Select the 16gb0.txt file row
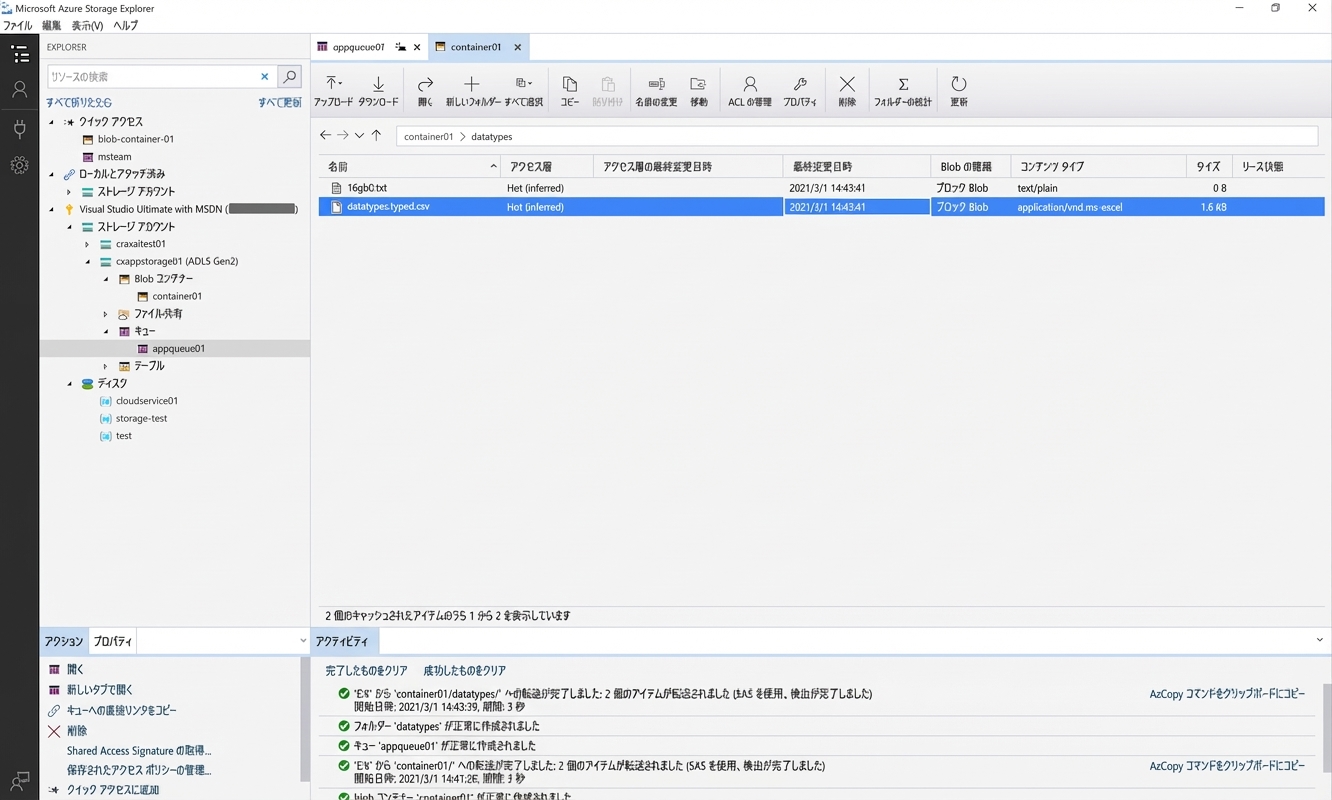This screenshot has width=1332, height=800. point(821,188)
